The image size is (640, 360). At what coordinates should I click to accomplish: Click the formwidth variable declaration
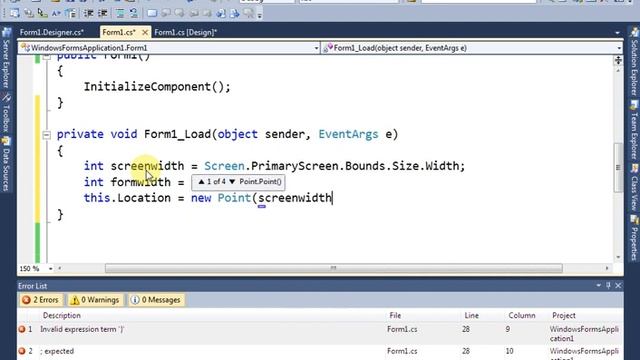(x=141, y=182)
